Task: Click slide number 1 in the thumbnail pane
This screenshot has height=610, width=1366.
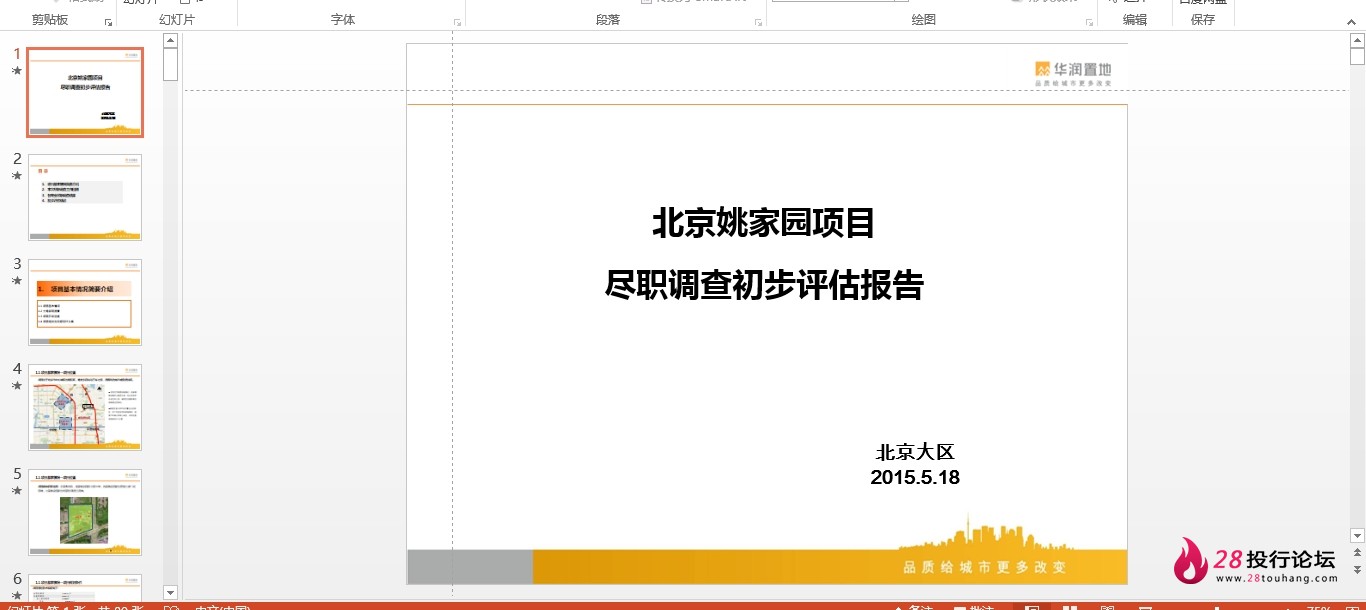Action: [x=16, y=54]
